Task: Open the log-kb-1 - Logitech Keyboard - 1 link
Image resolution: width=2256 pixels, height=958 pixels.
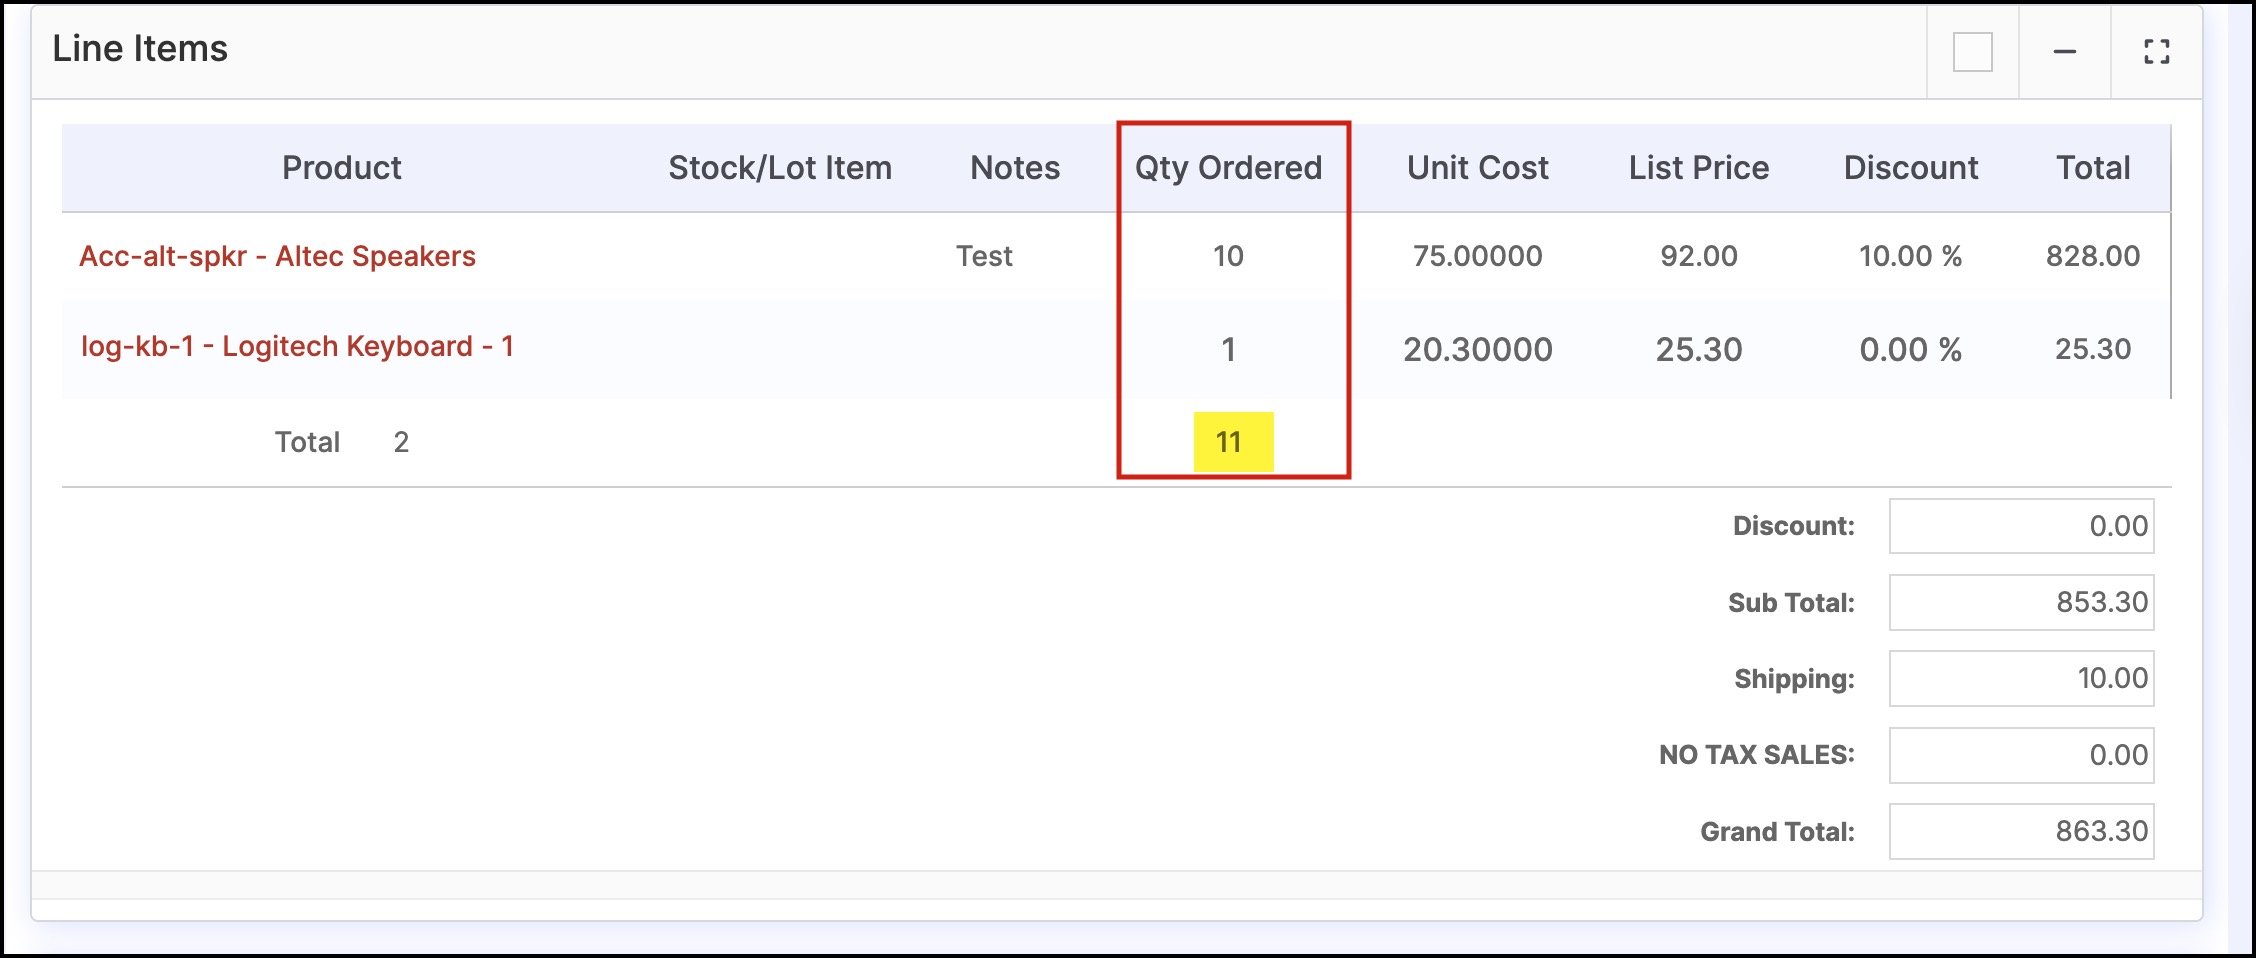Action: click(297, 346)
